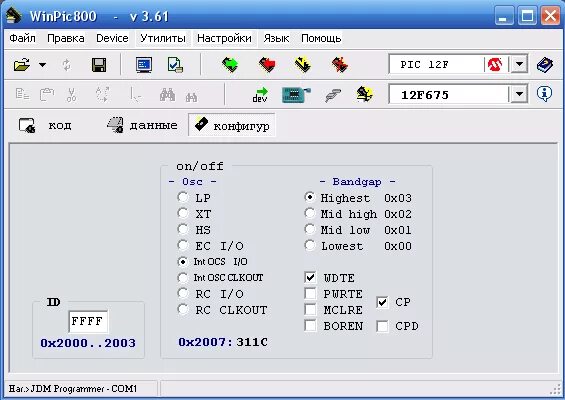565x400 pixels.
Task: Switch to the данные tab
Action: tap(142, 125)
